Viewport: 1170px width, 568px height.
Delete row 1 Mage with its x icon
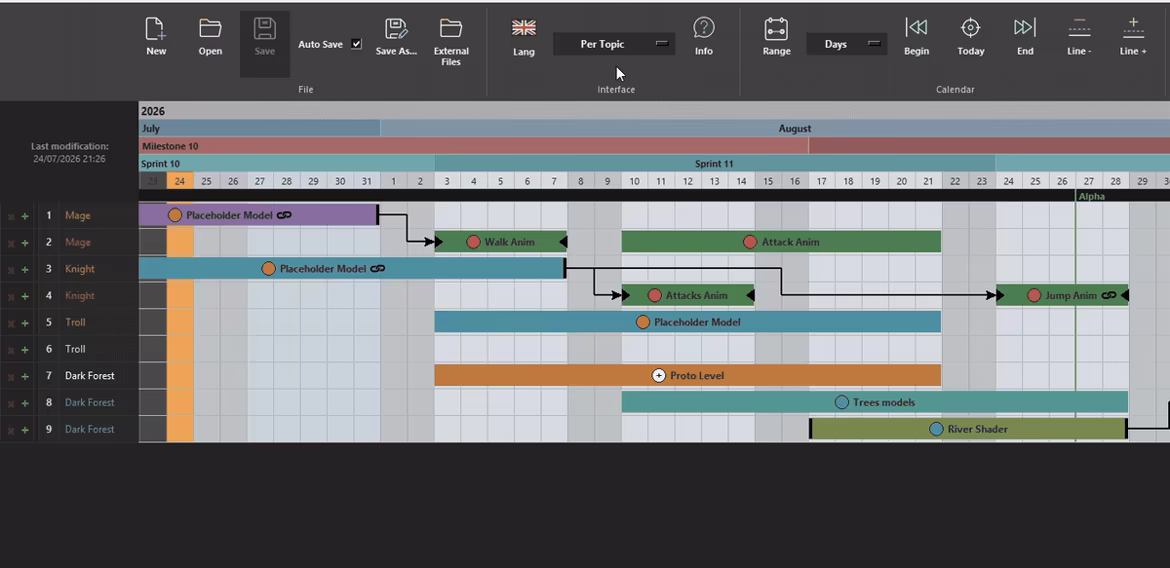tap(10, 216)
